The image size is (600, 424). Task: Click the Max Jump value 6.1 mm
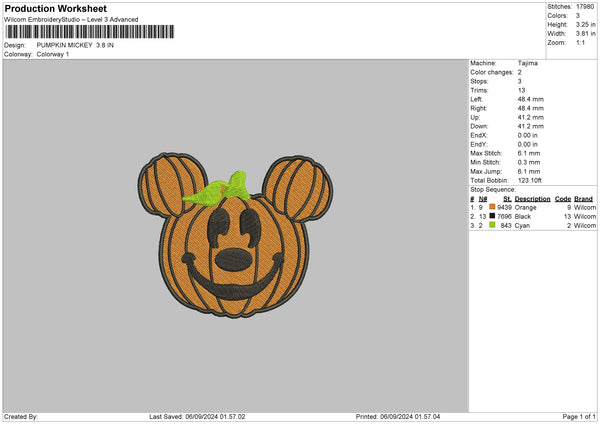coord(529,171)
